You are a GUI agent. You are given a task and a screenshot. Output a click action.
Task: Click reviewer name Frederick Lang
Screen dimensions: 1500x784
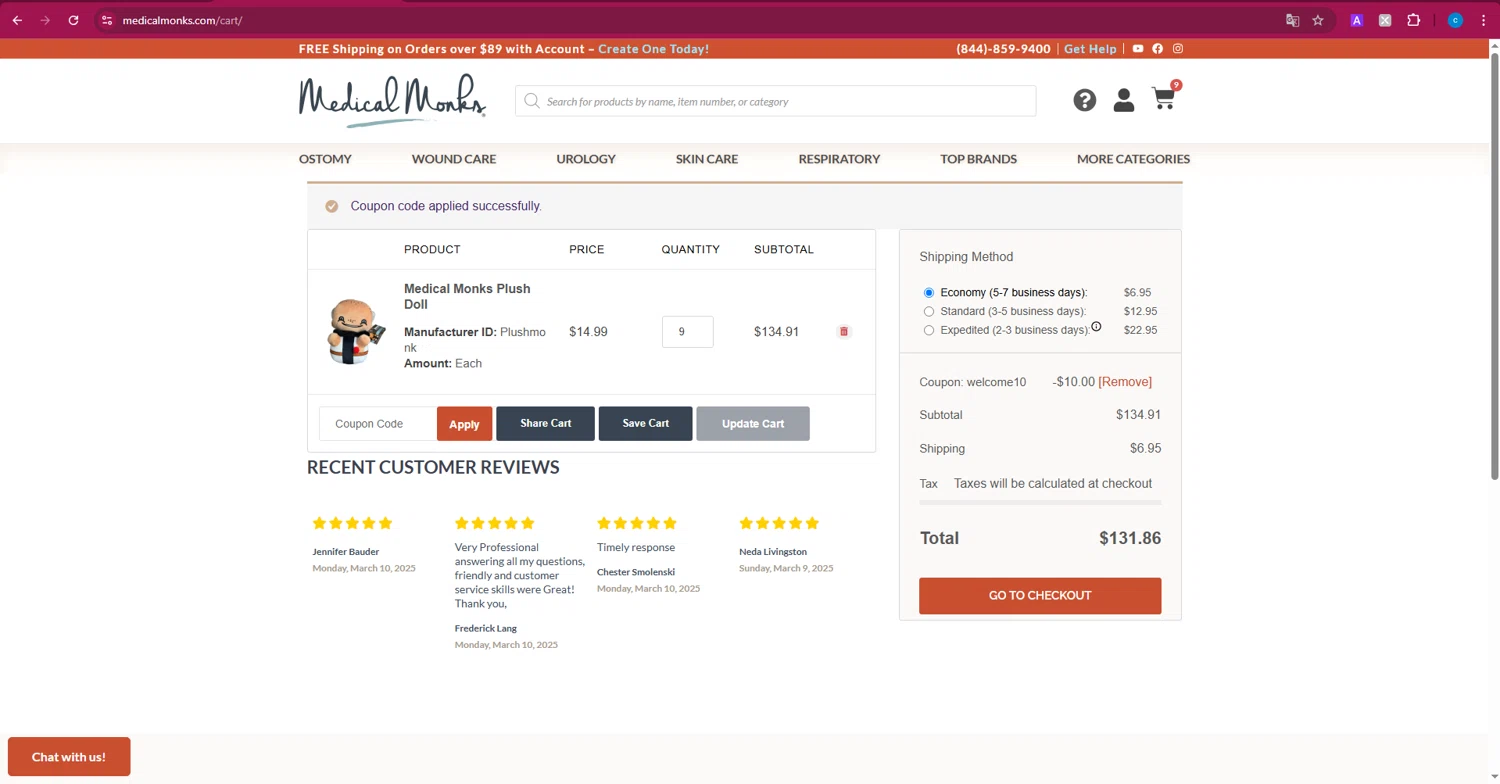tap(486, 628)
